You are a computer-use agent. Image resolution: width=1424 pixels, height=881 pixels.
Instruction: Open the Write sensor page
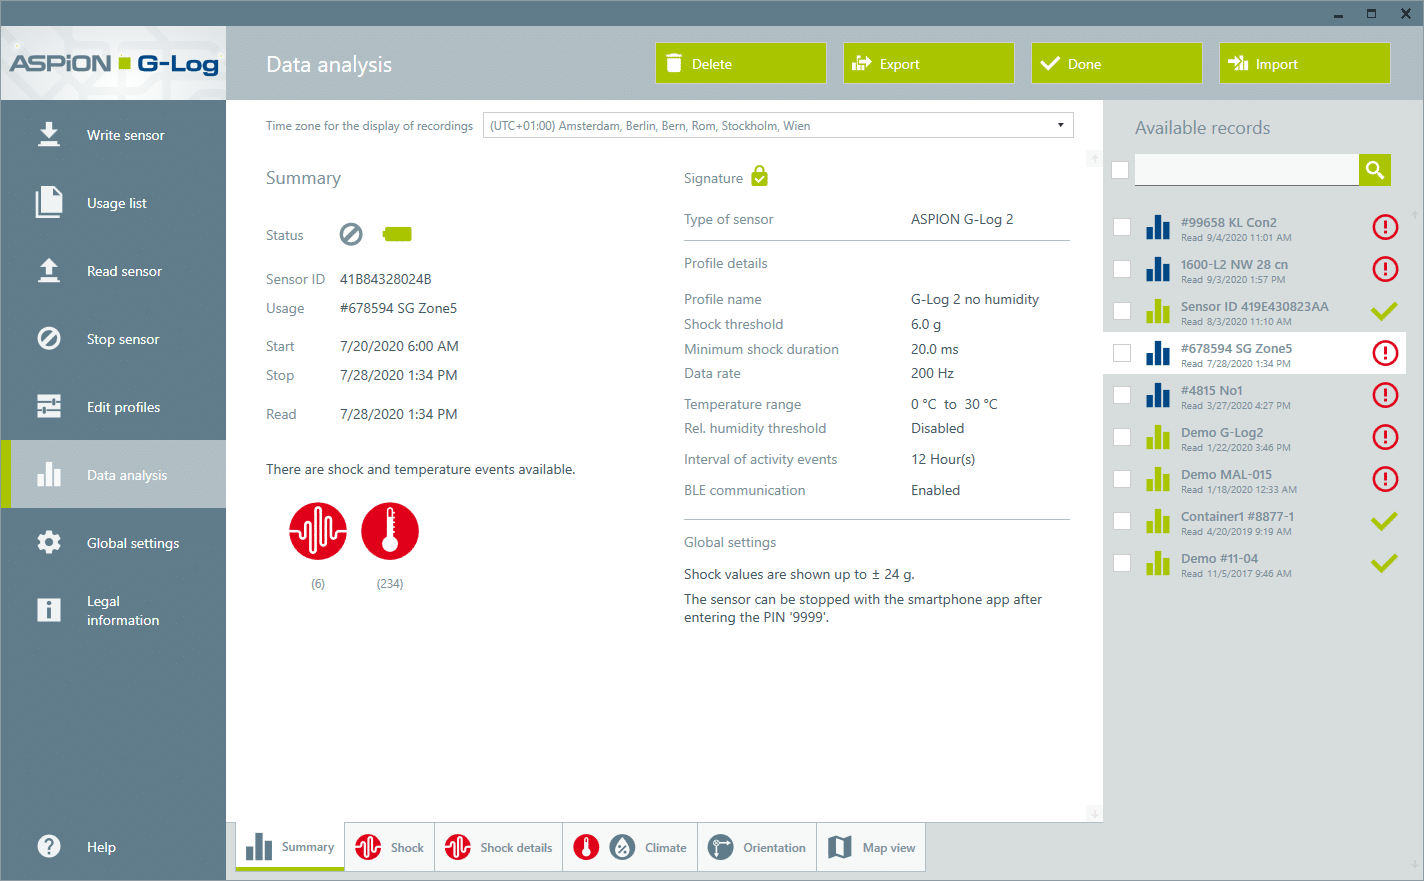pyautogui.click(x=113, y=135)
